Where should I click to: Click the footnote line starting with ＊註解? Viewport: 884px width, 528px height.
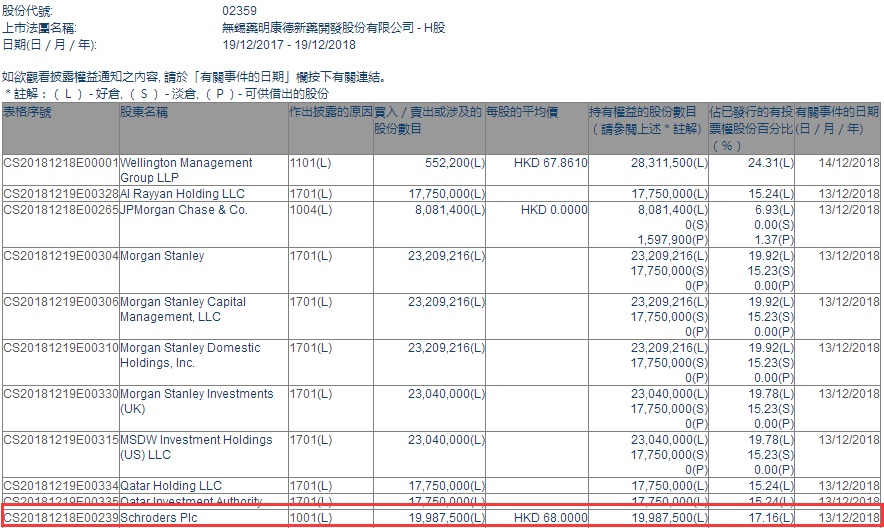[167, 94]
